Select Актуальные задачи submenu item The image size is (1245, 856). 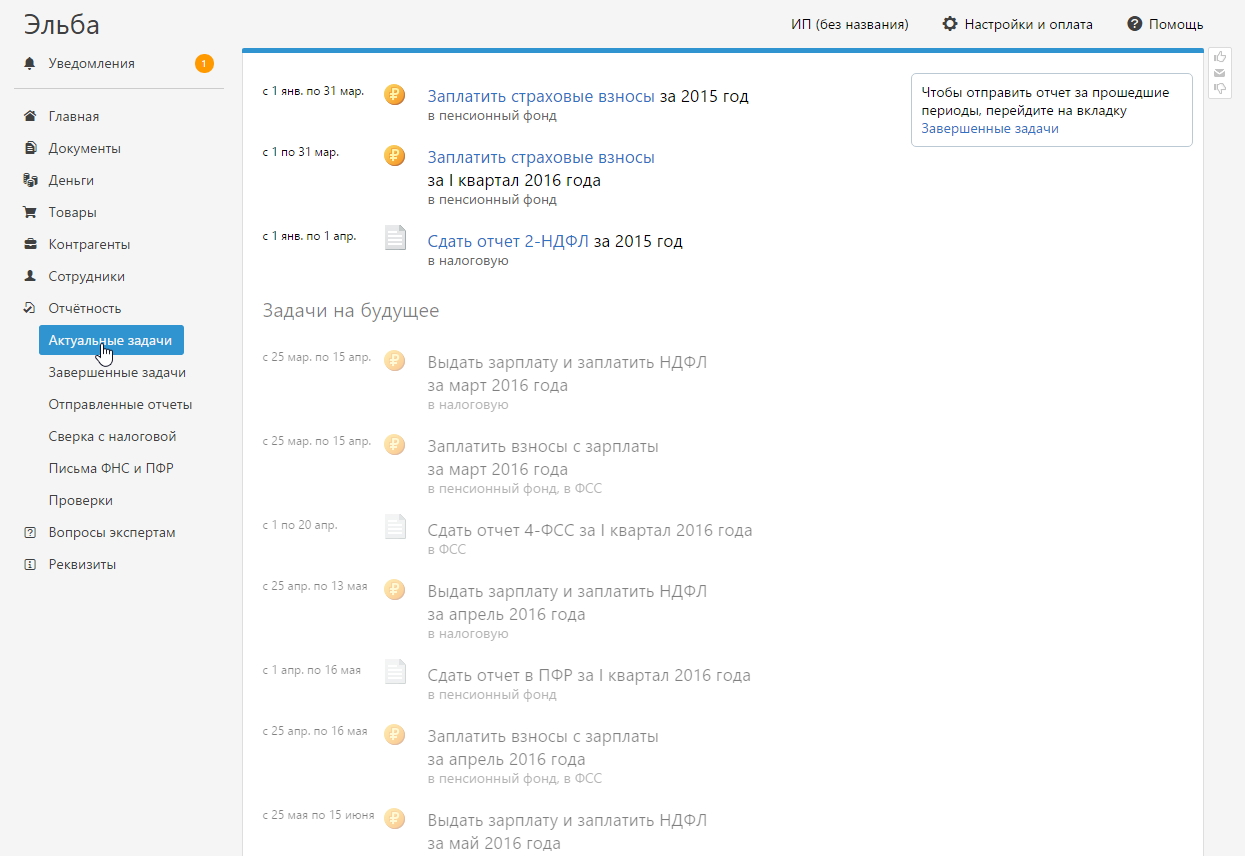(111, 340)
